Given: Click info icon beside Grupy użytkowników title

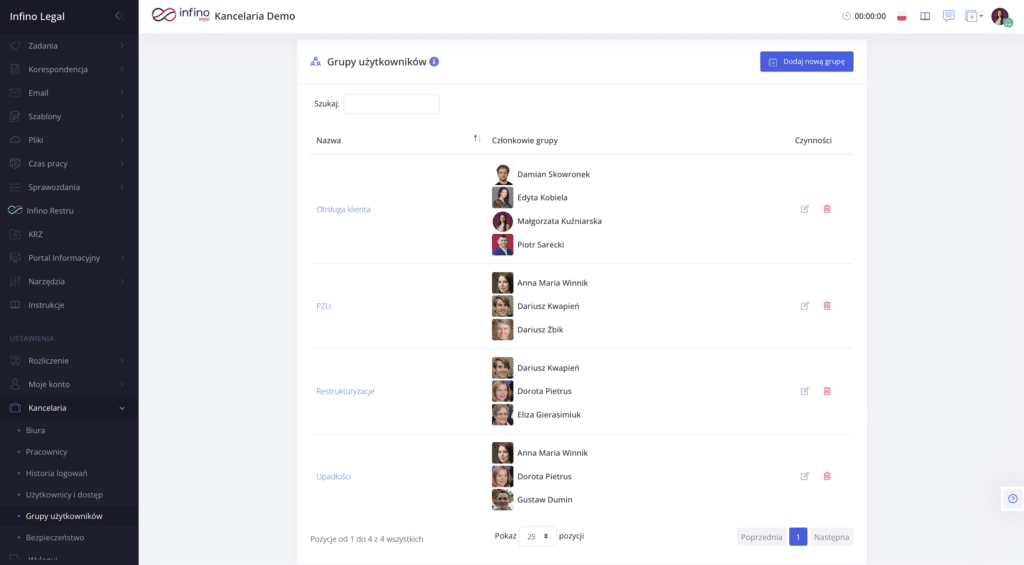Looking at the screenshot, I should 435,62.
